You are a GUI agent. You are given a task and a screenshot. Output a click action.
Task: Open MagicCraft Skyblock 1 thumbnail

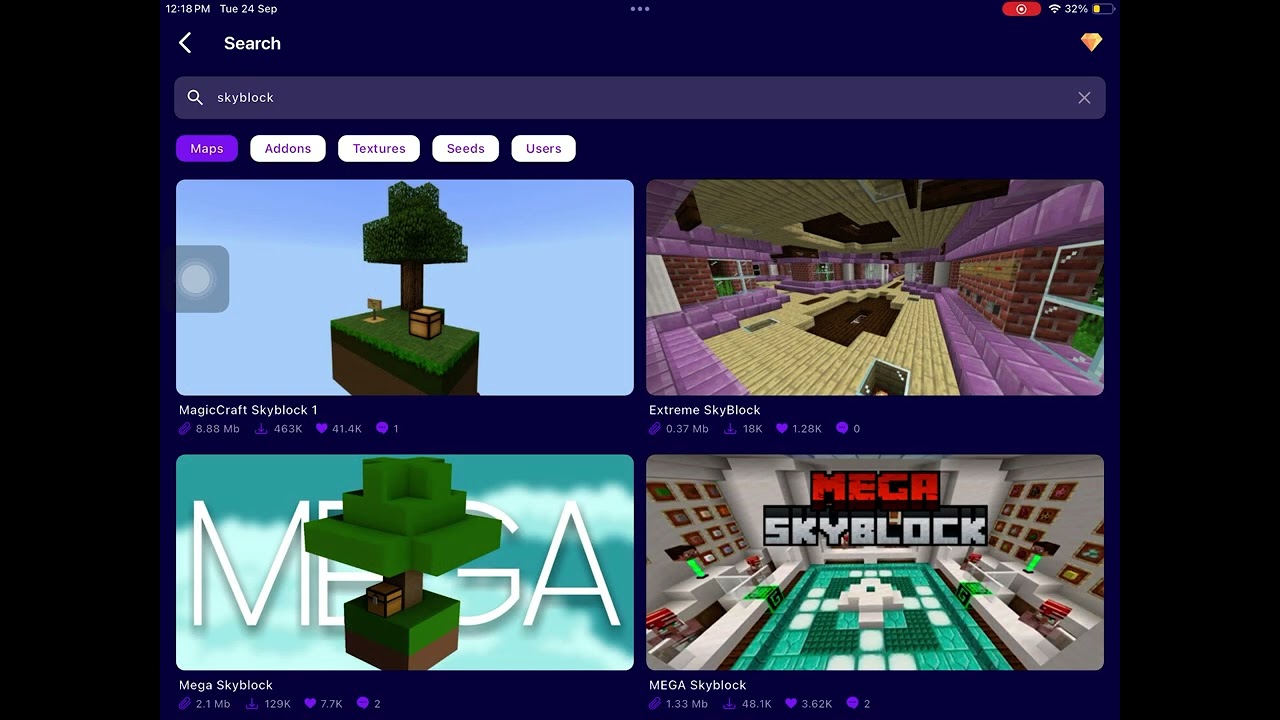[405, 287]
